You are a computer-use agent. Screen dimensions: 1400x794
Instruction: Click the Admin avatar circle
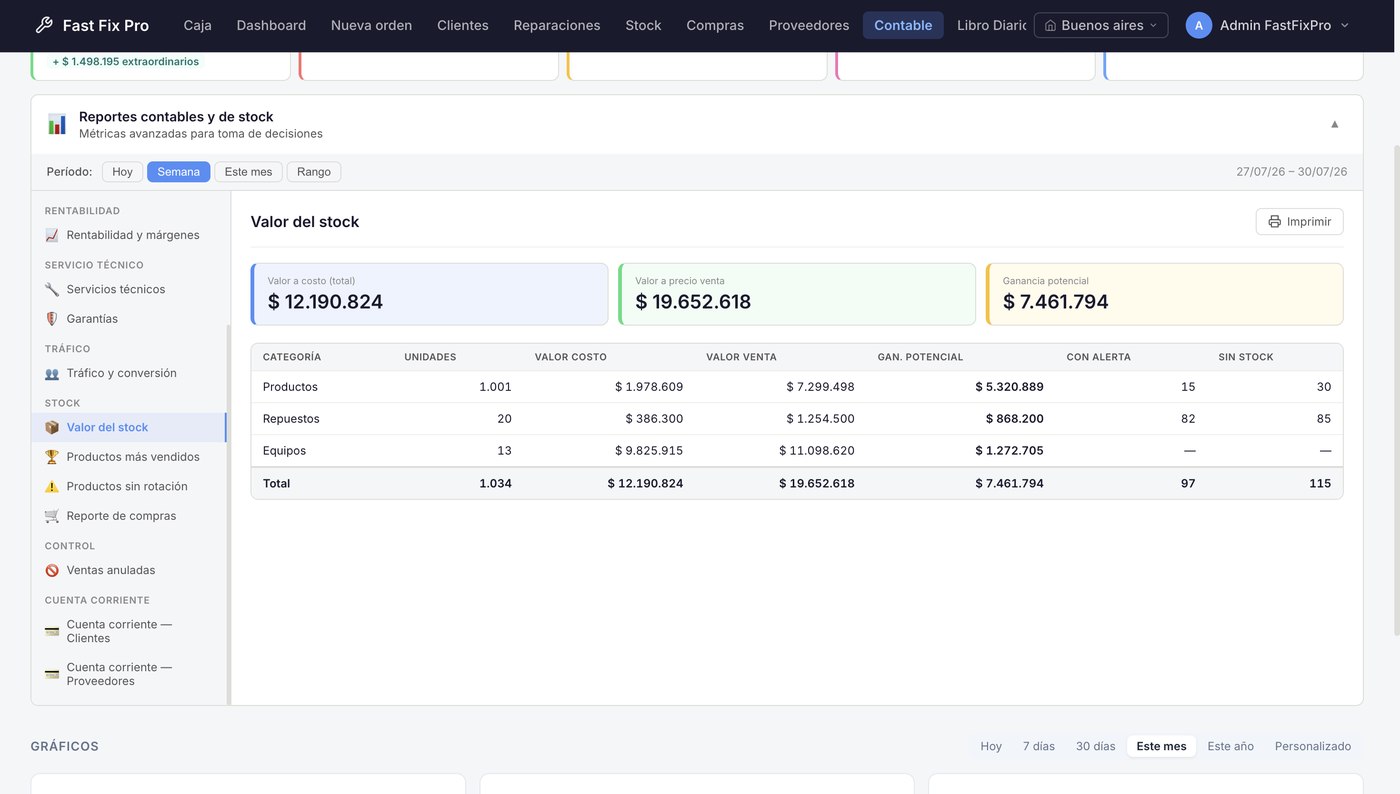(x=1199, y=25)
